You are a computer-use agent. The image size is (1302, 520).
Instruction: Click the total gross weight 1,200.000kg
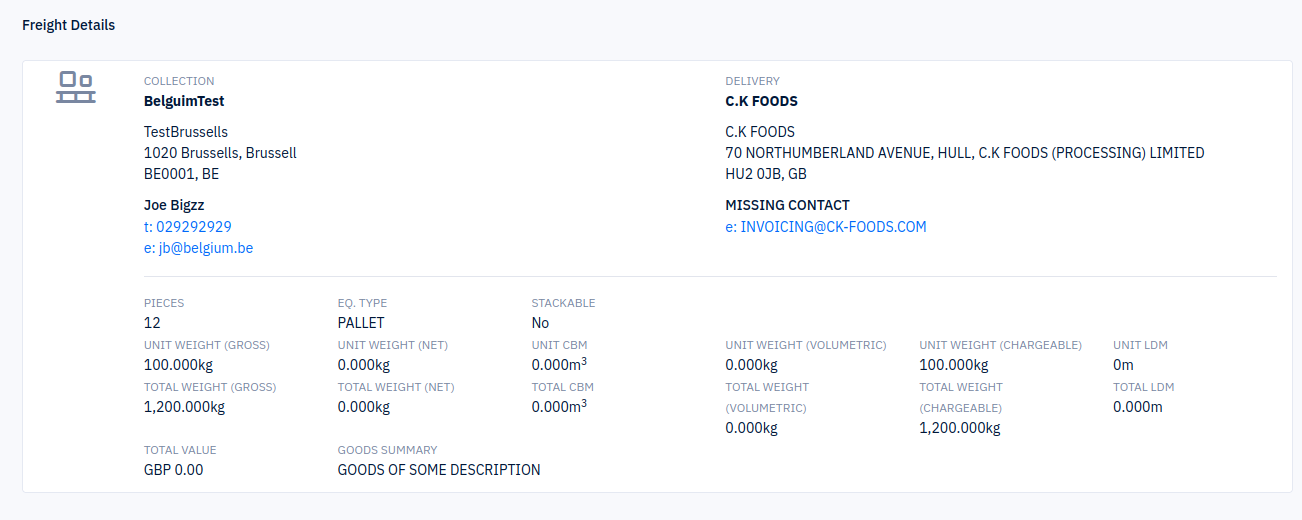coord(184,407)
